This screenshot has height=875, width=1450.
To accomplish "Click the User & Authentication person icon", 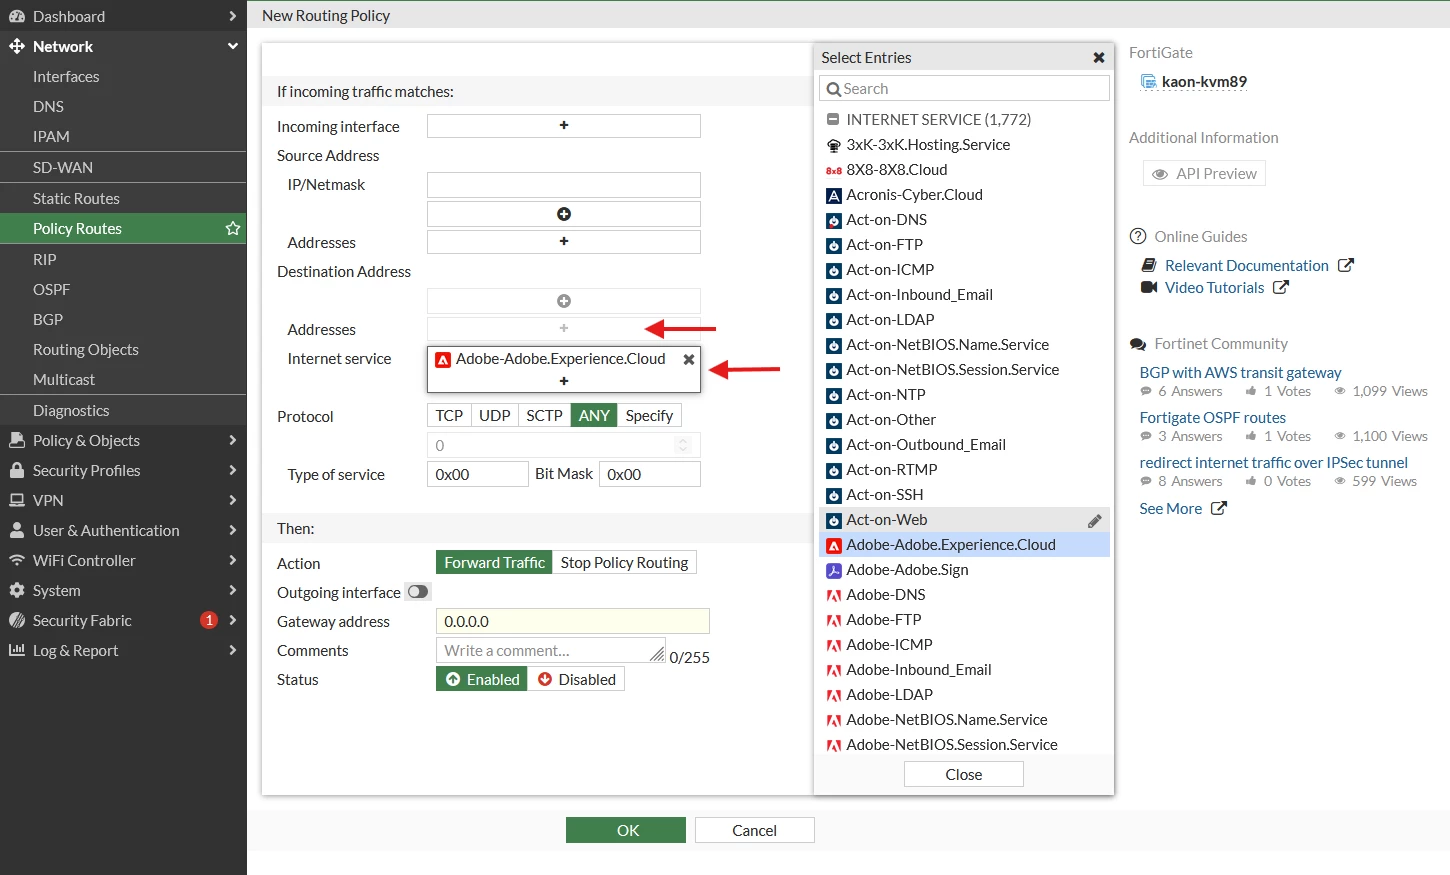I will tap(17, 530).
